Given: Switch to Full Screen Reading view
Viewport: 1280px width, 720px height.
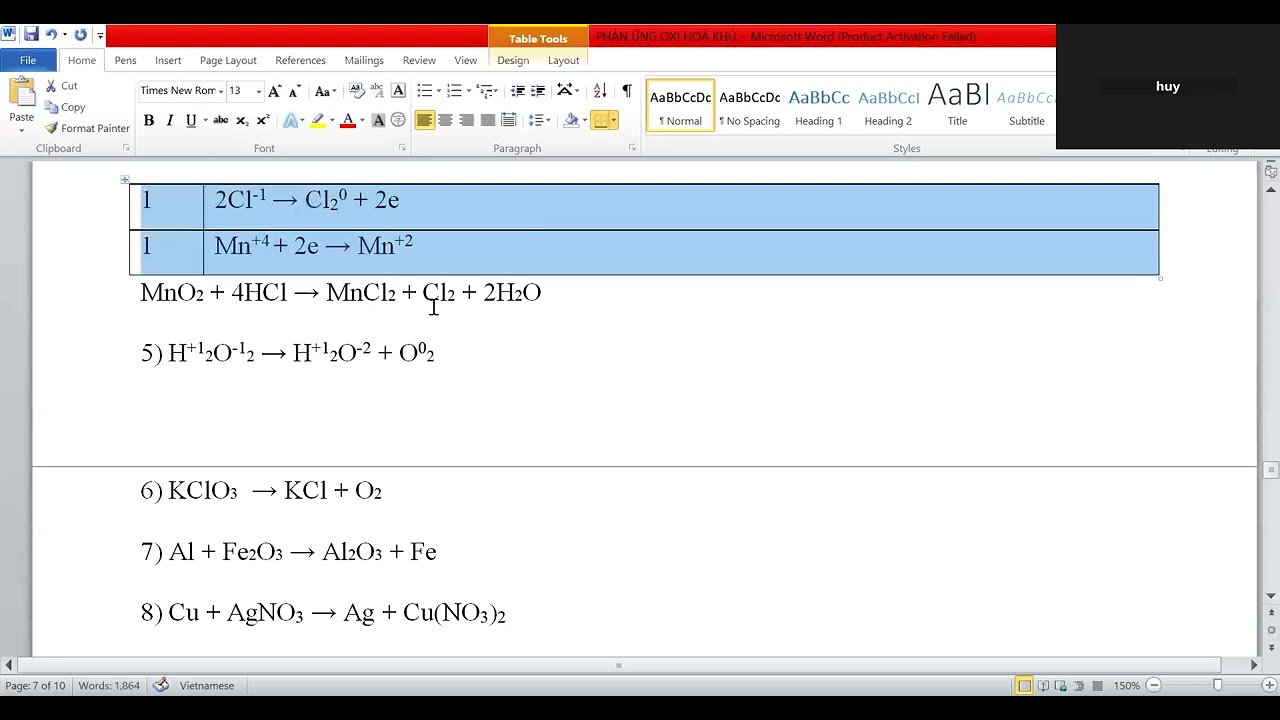Looking at the screenshot, I should 1044,686.
